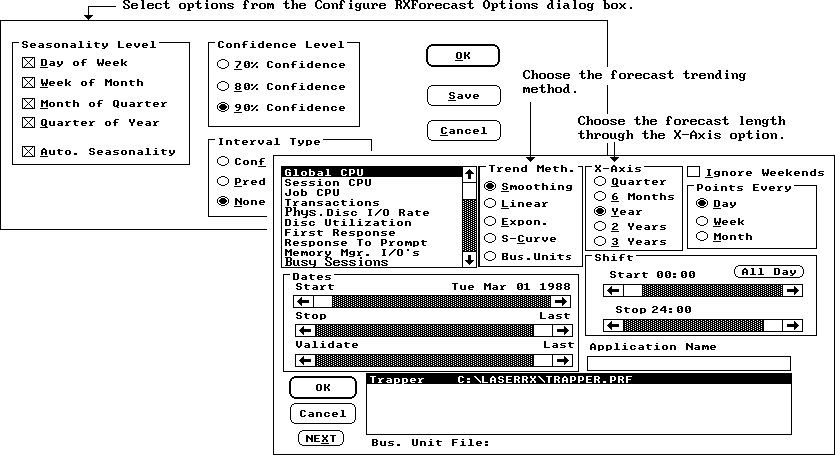The width and height of the screenshot is (835, 455).
Task: Click the right arrow of the Shift Start scrollbar
Action: pyautogui.click(x=793, y=291)
